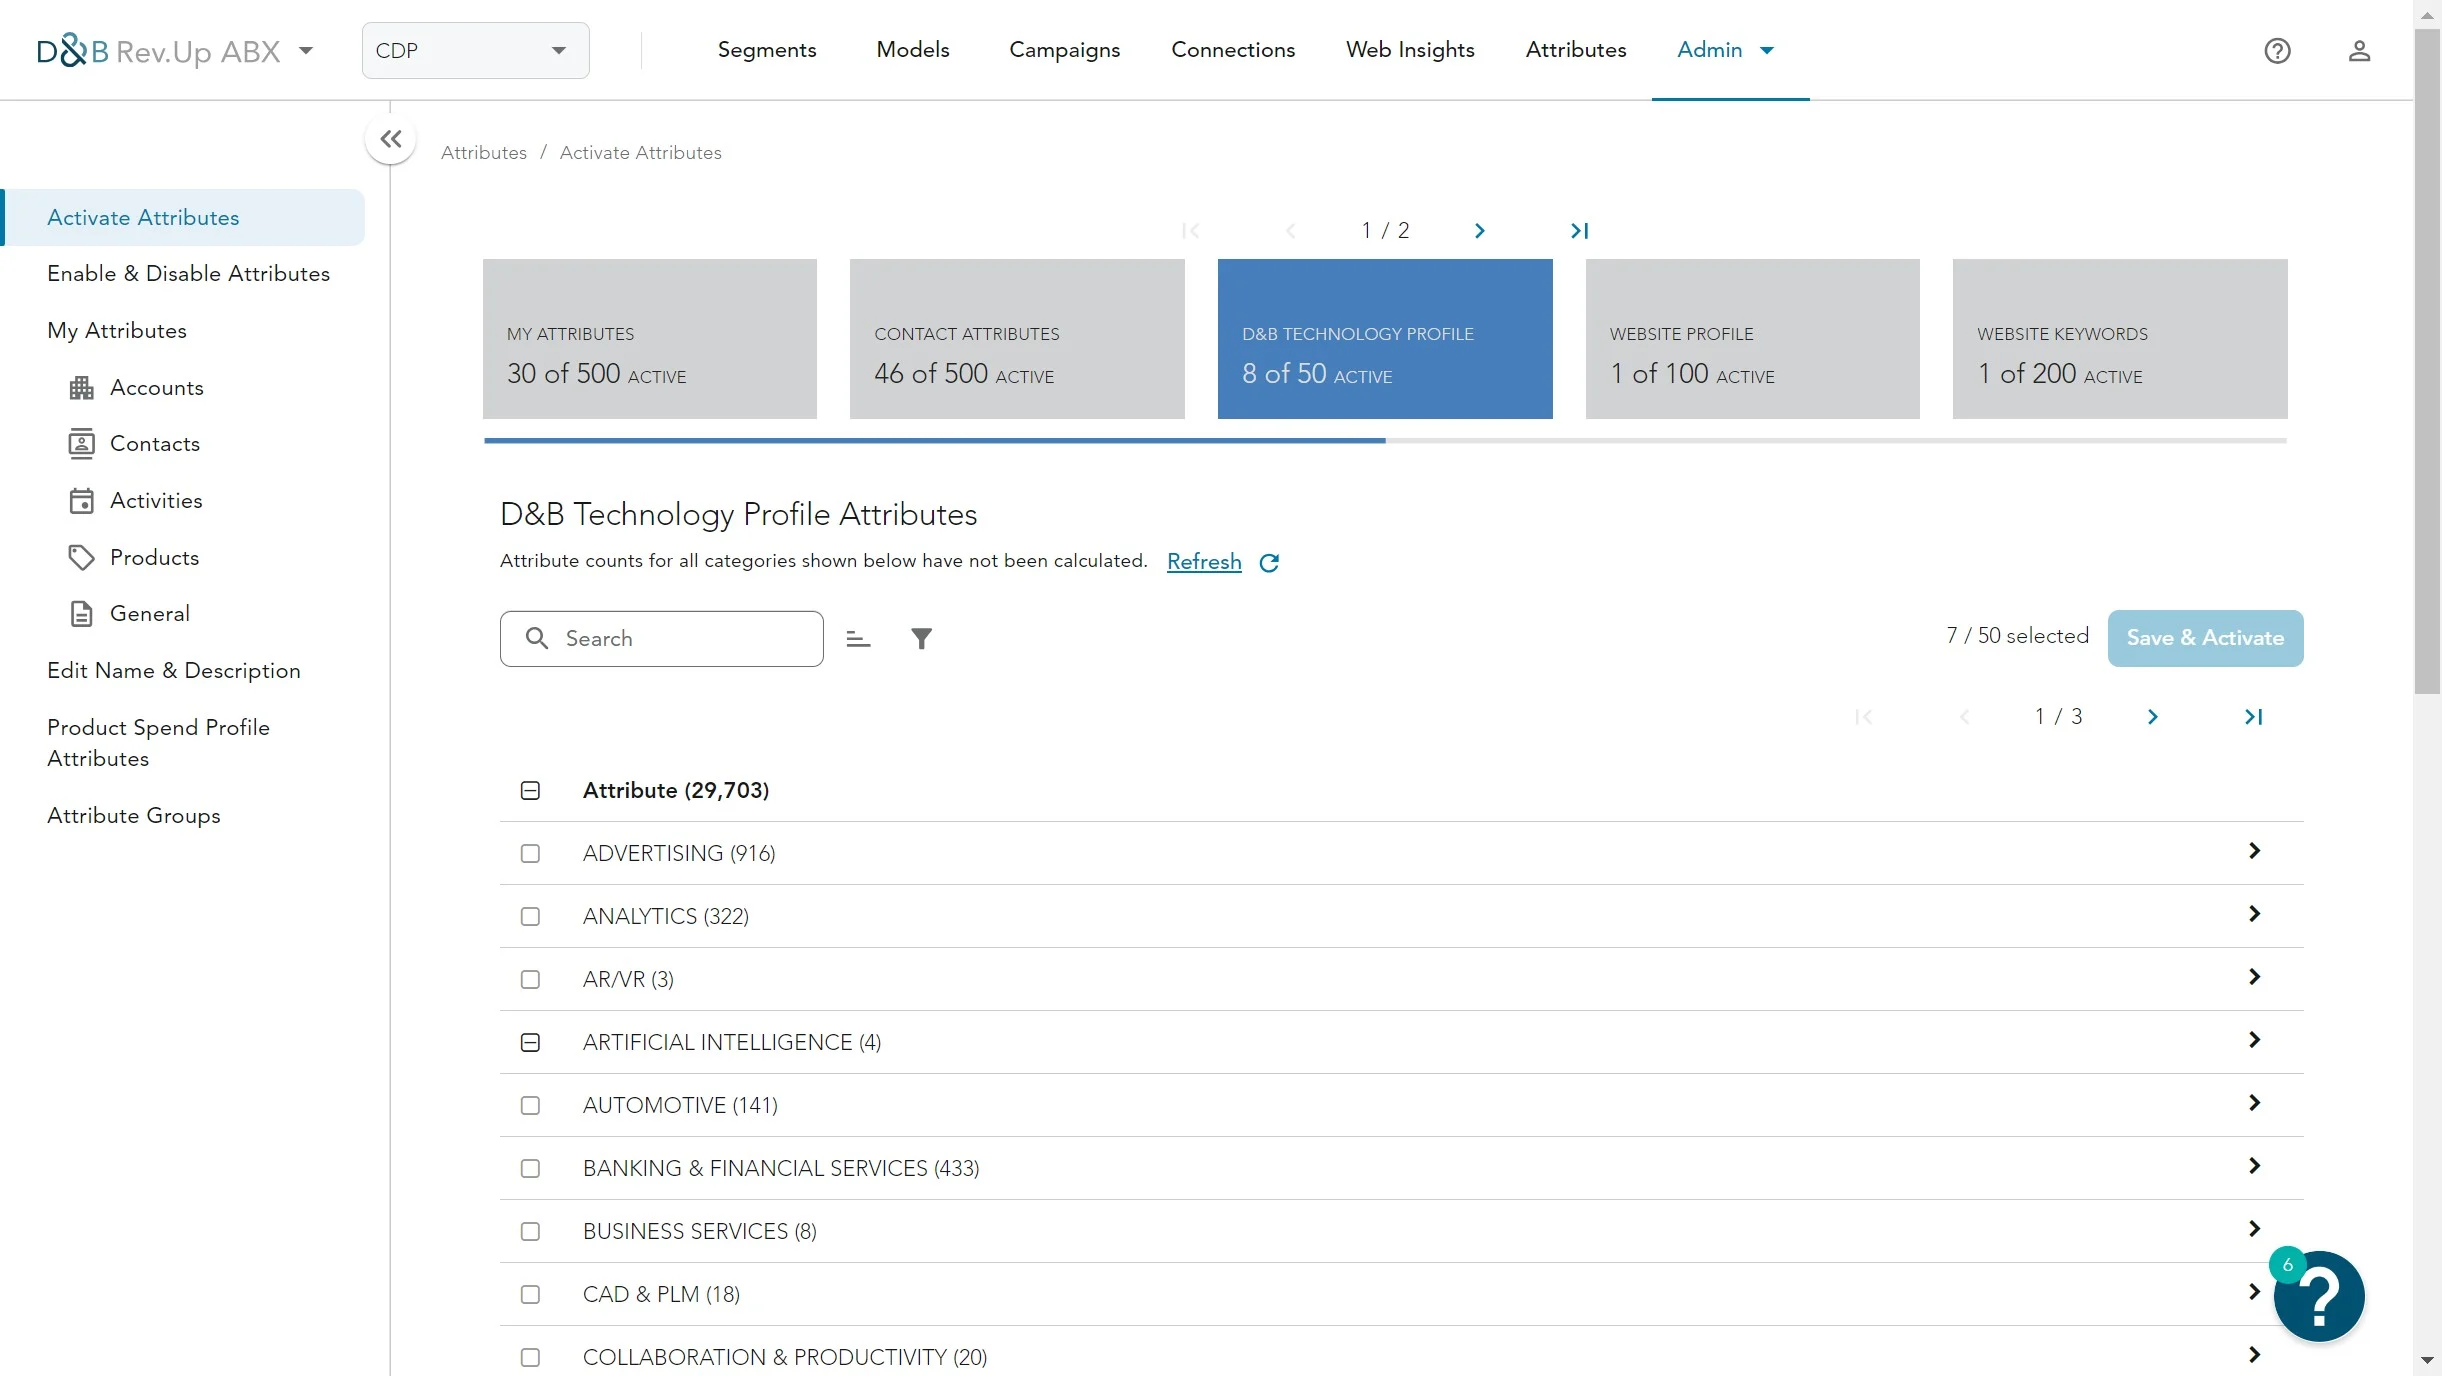Click the General document icon
Viewport: 2442px width, 1376px height.
coord(81,614)
